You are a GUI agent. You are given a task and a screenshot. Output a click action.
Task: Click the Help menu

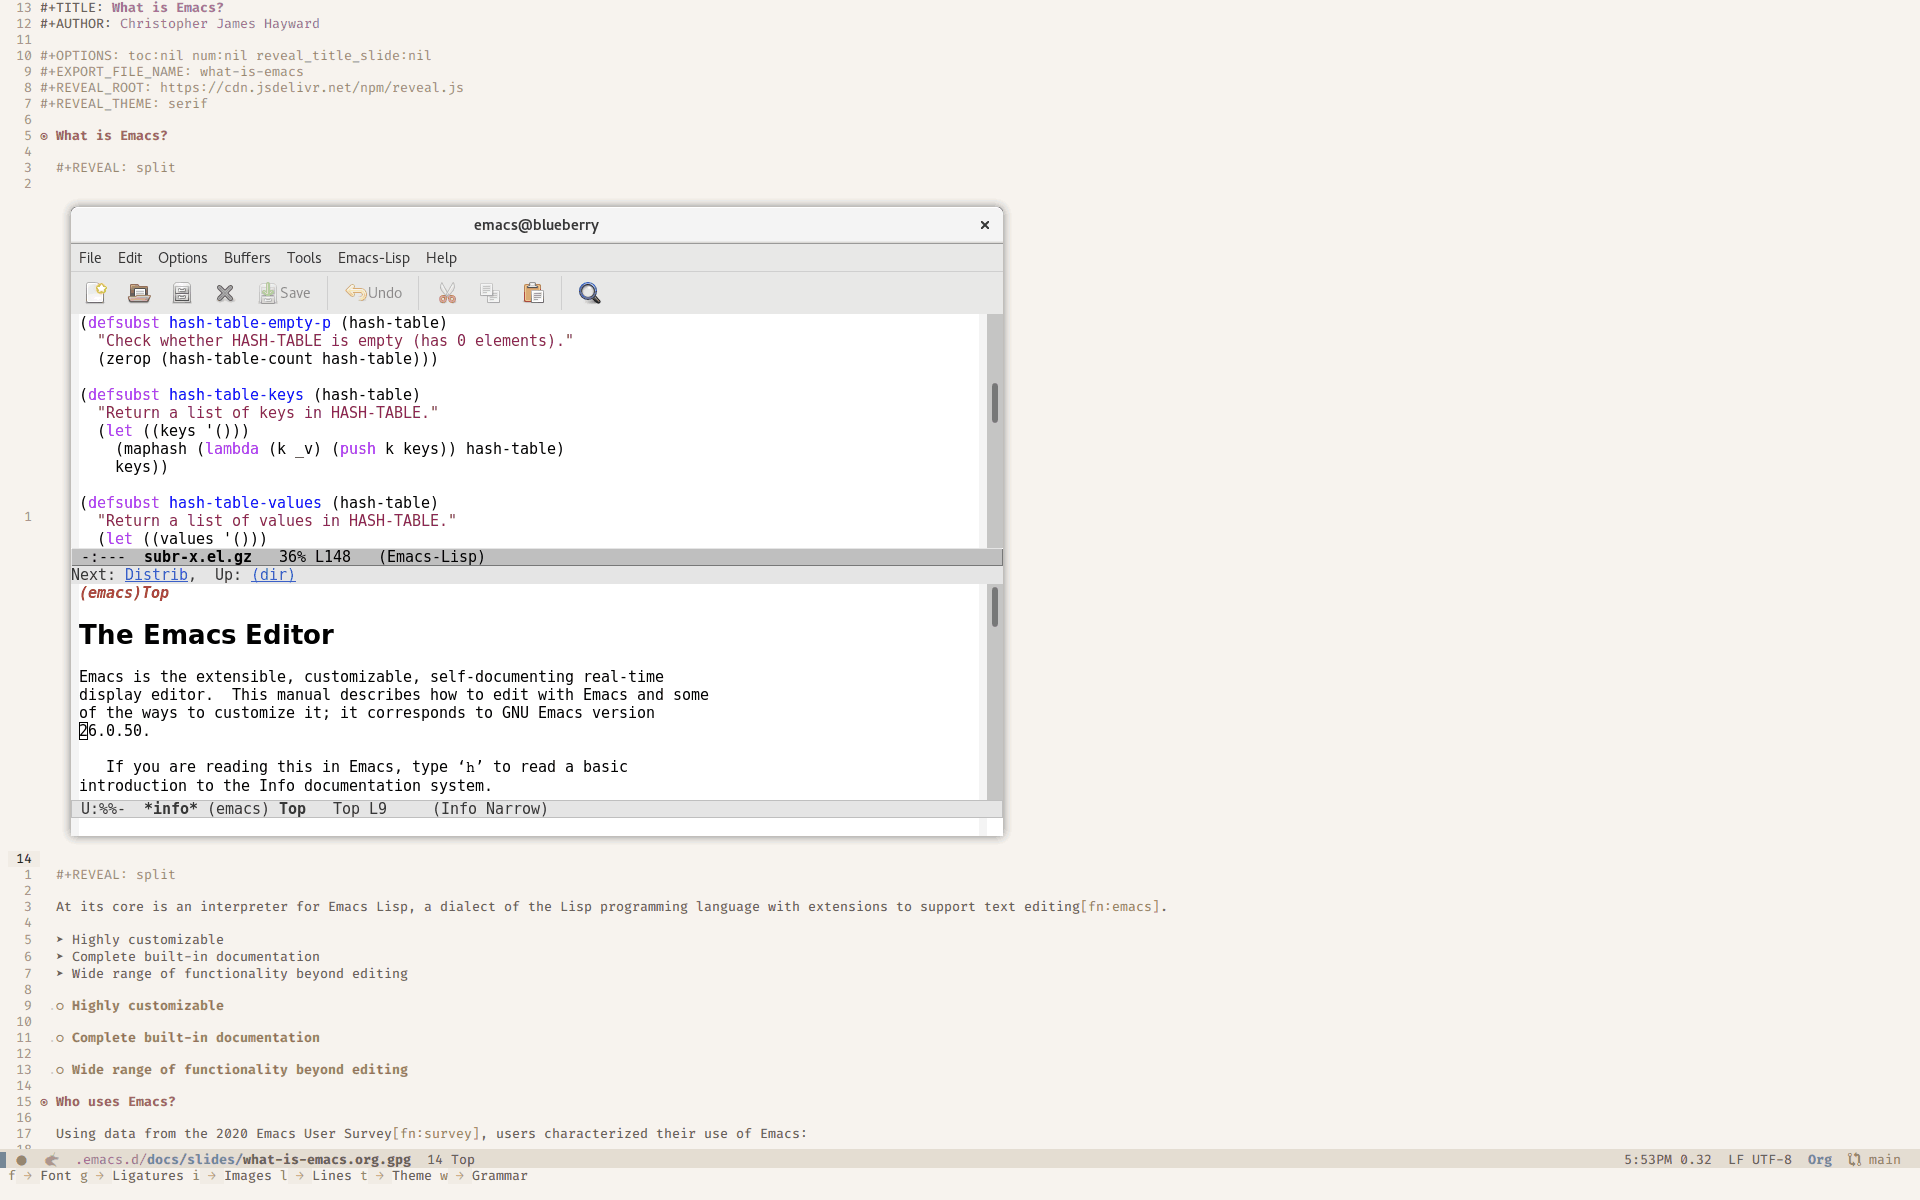(441, 257)
